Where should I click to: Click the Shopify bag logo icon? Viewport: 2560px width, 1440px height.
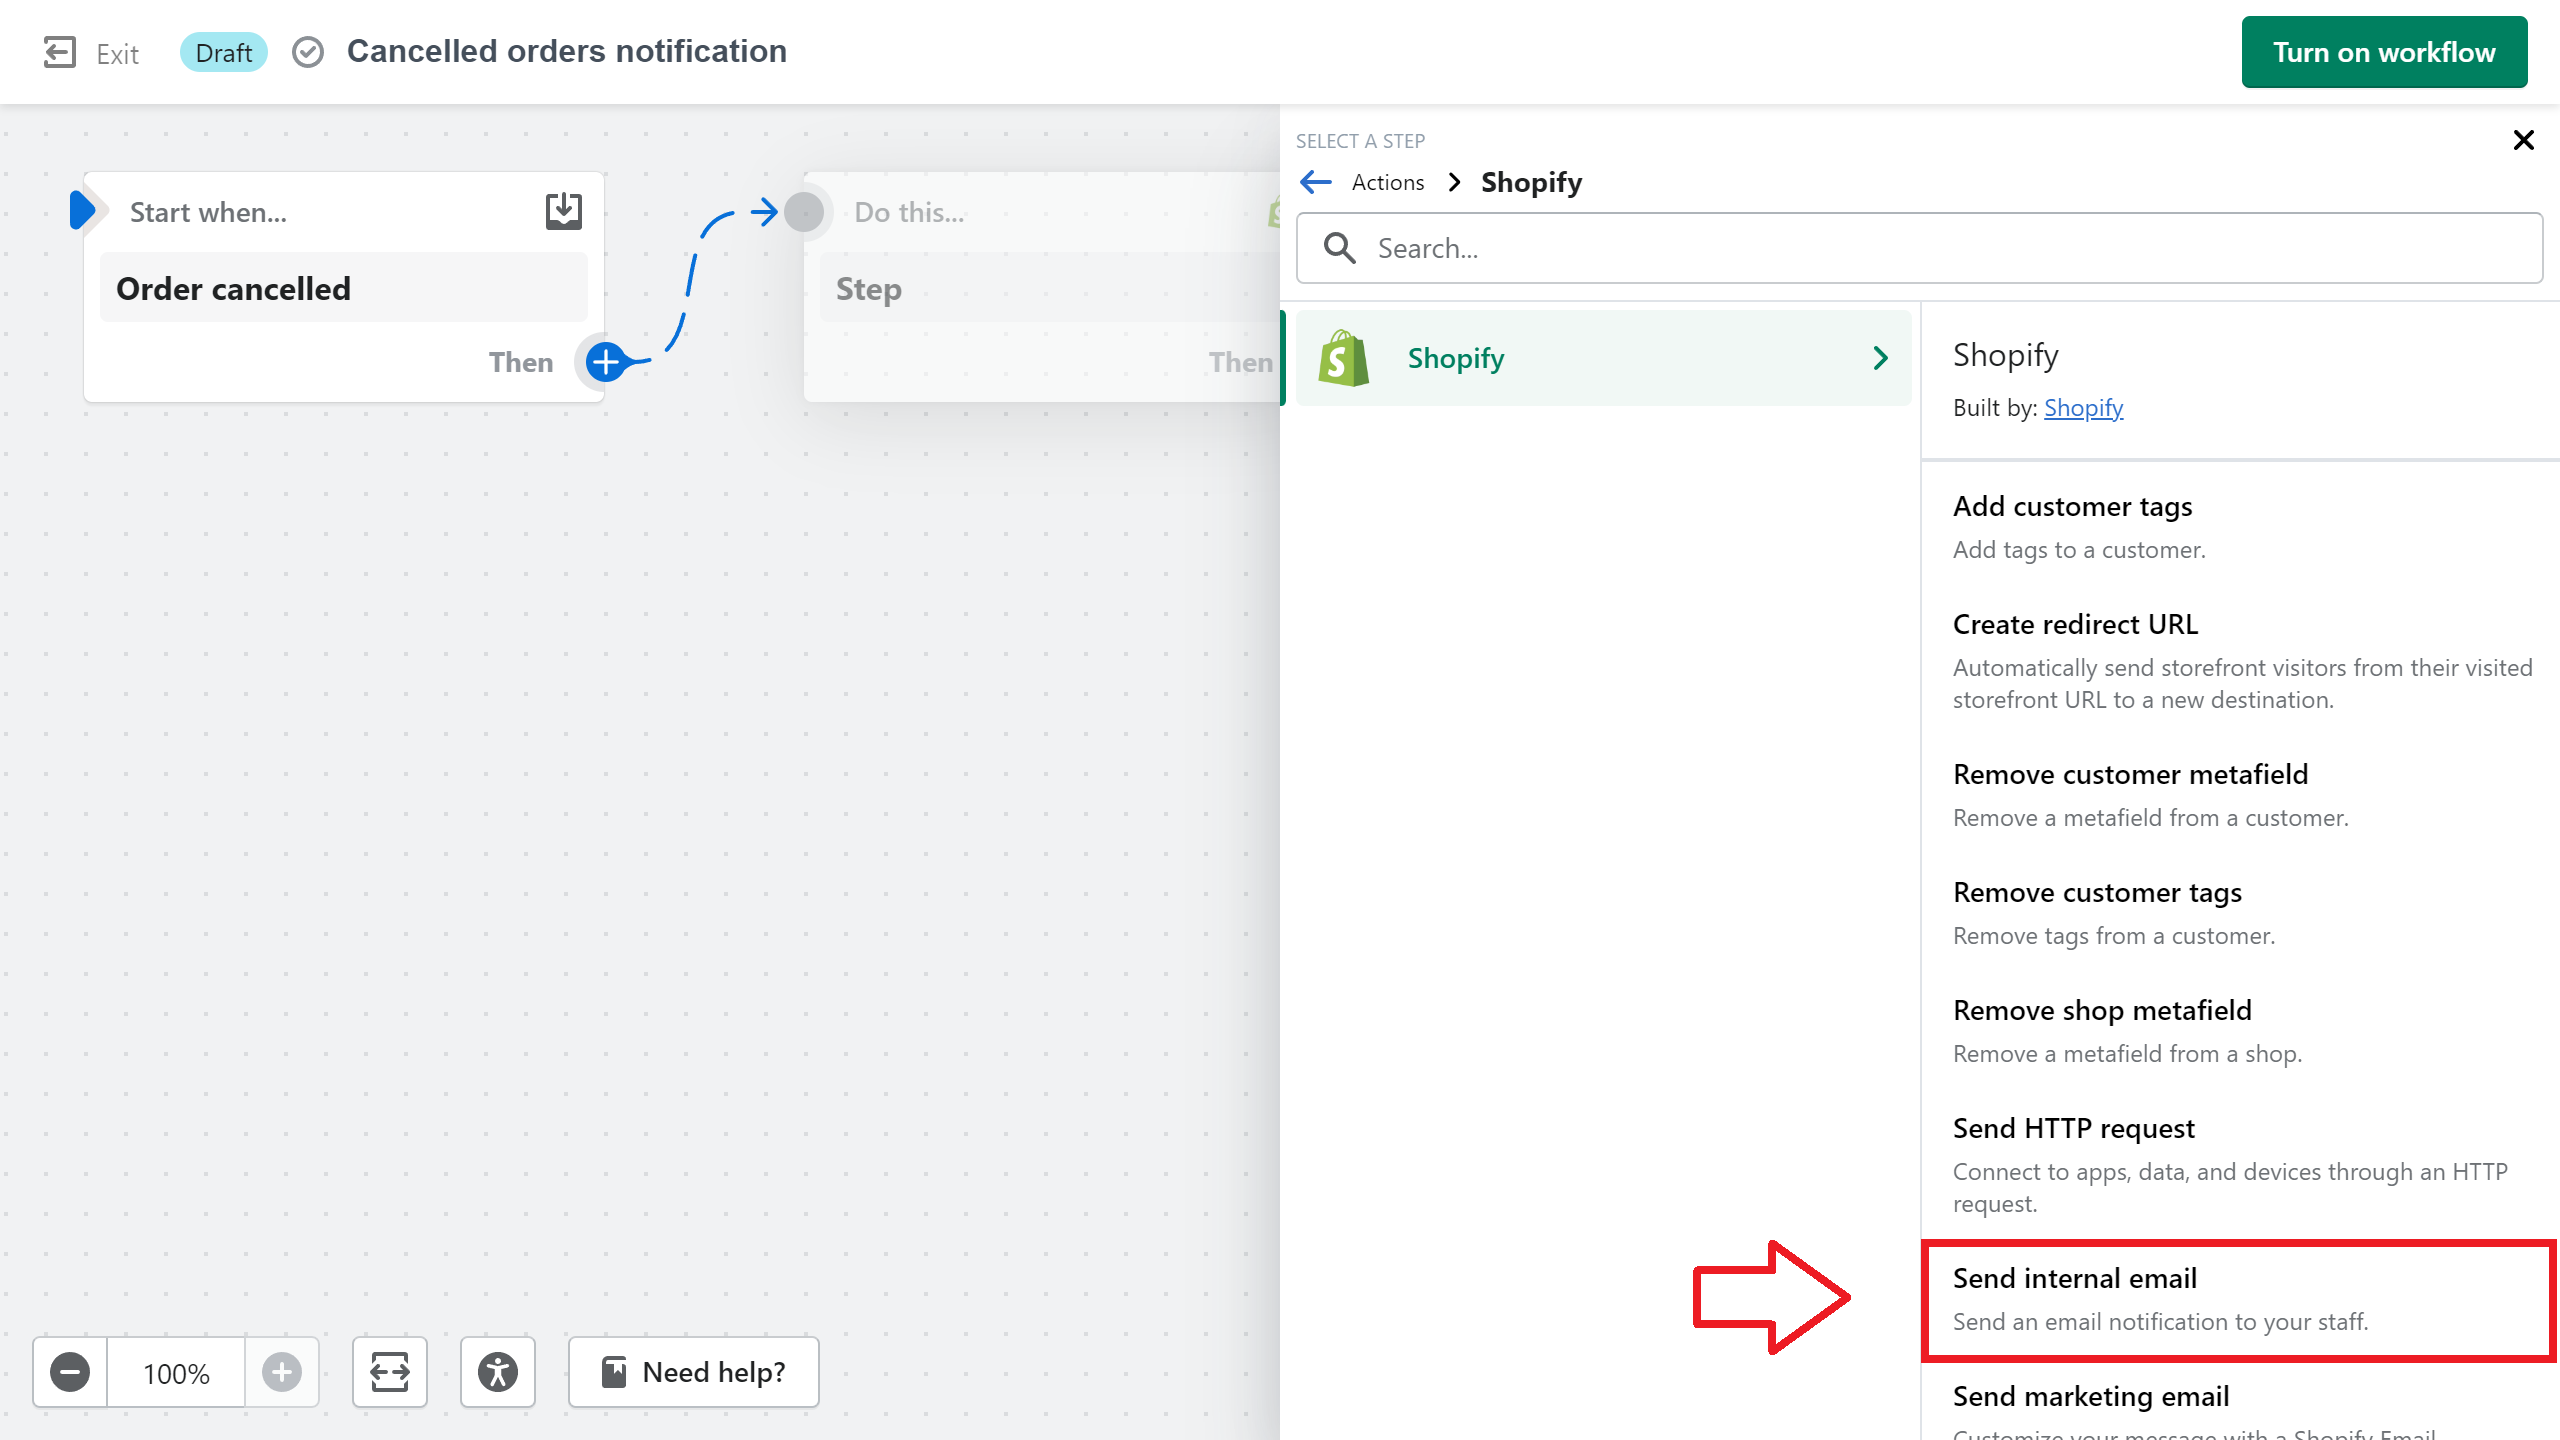point(1343,358)
